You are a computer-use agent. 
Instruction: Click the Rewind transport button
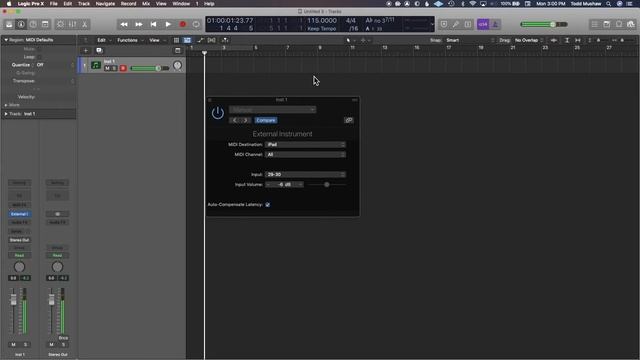pos(124,24)
